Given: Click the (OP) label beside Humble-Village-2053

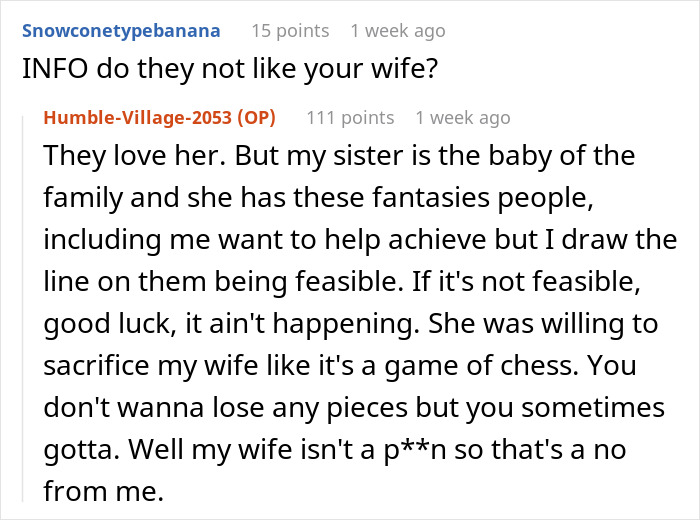Looking at the screenshot, I should 256,118.
